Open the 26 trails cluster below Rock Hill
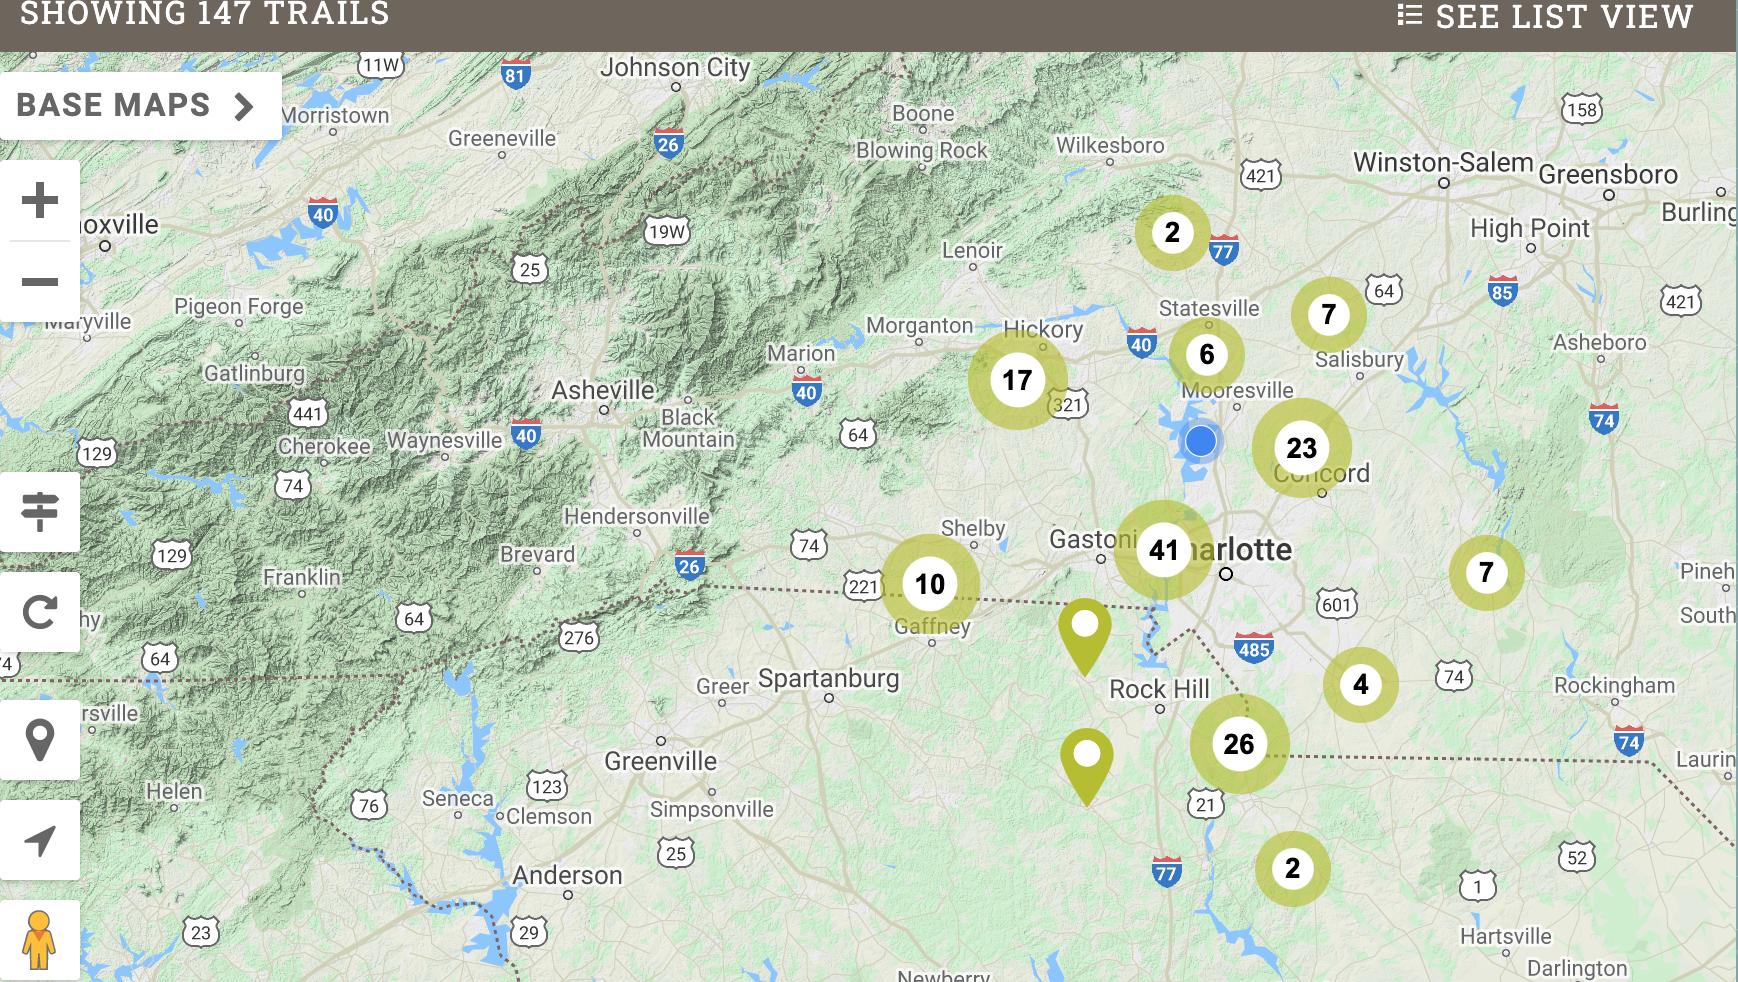 [x=1239, y=744]
